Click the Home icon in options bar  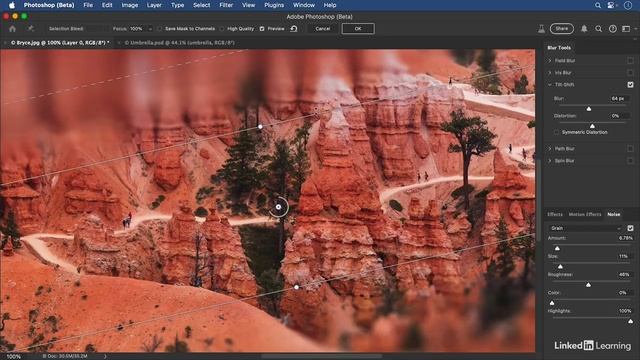pos(12,29)
